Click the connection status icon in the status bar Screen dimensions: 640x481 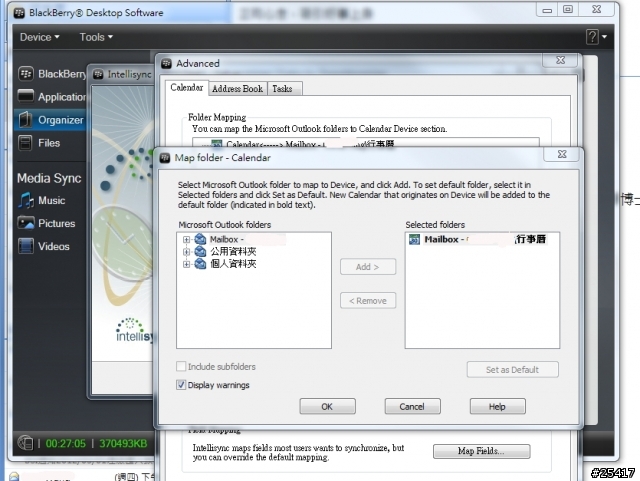[x=25, y=443]
